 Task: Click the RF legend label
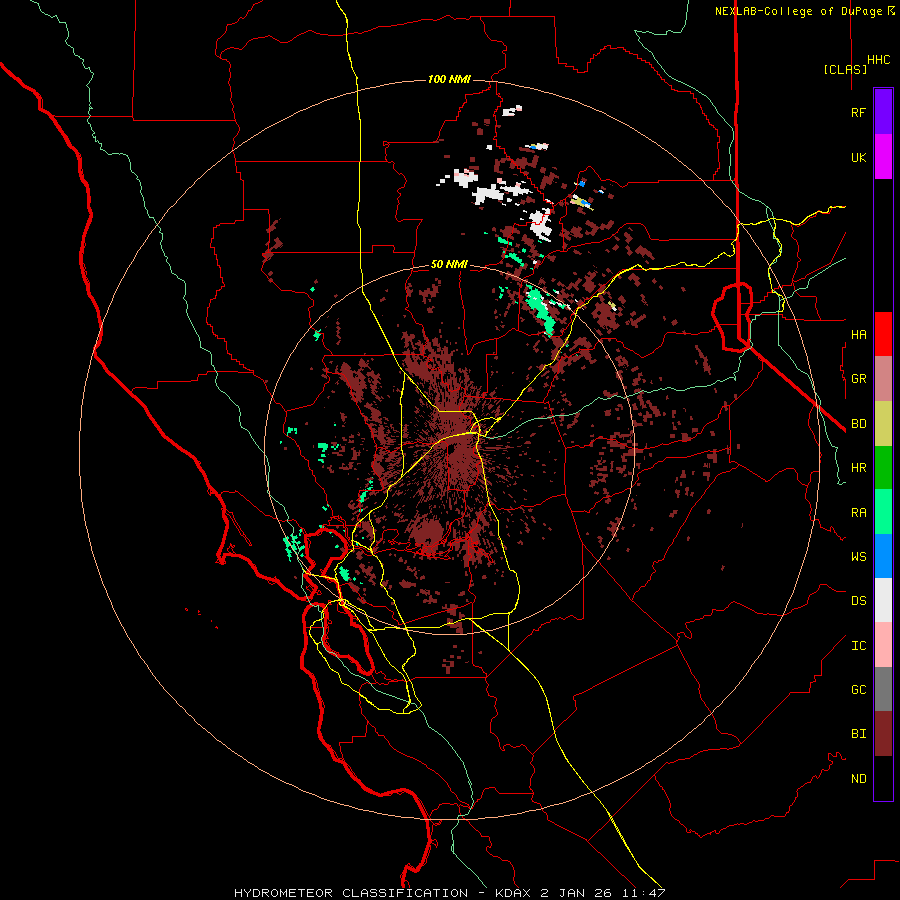pyautogui.click(x=858, y=112)
